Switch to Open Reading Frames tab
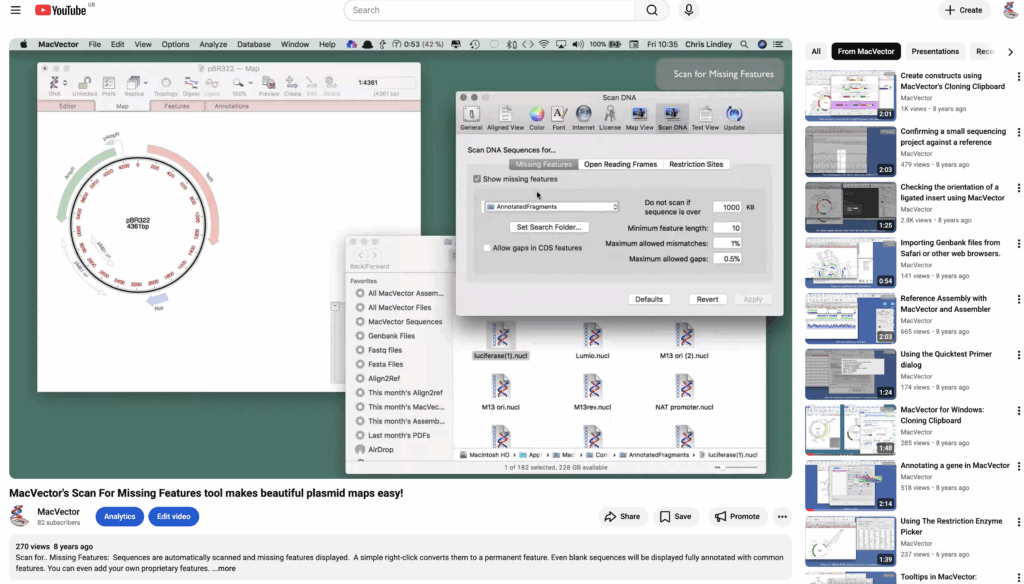 tap(620, 164)
